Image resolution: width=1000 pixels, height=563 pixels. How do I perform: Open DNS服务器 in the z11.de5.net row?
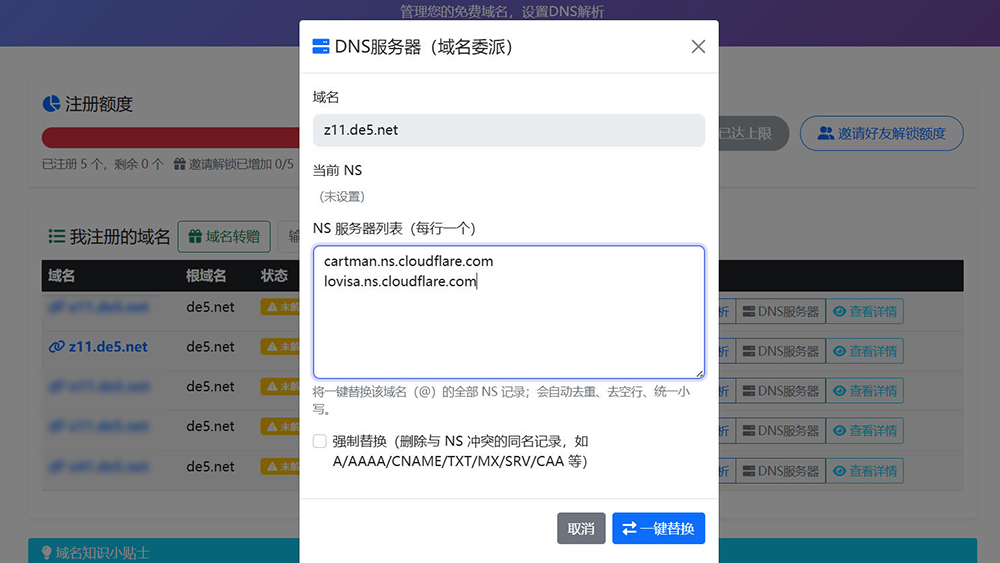point(780,351)
